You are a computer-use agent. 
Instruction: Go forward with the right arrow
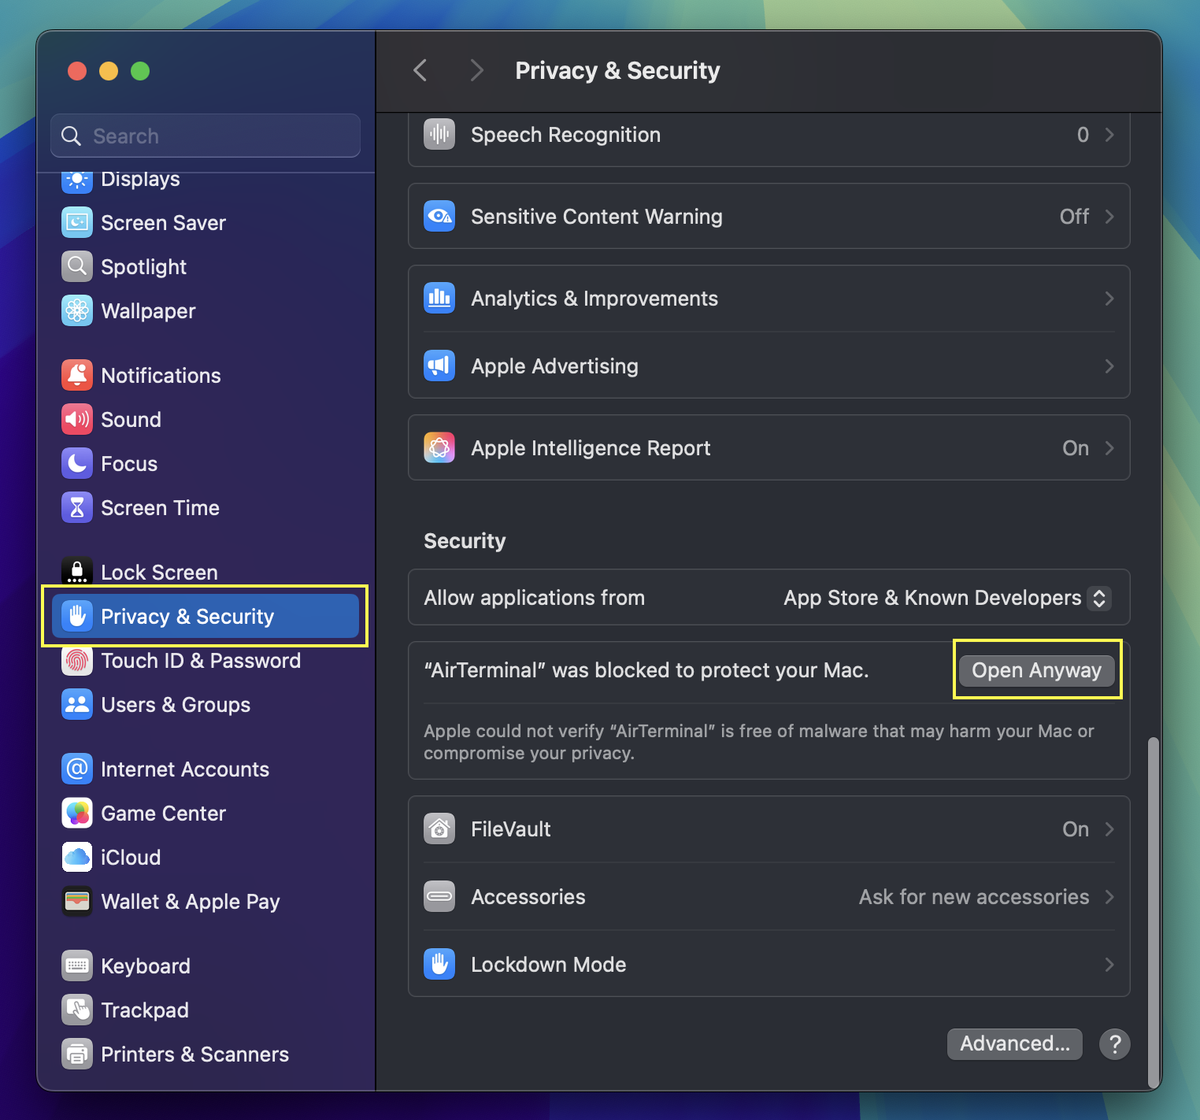(476, 70)
